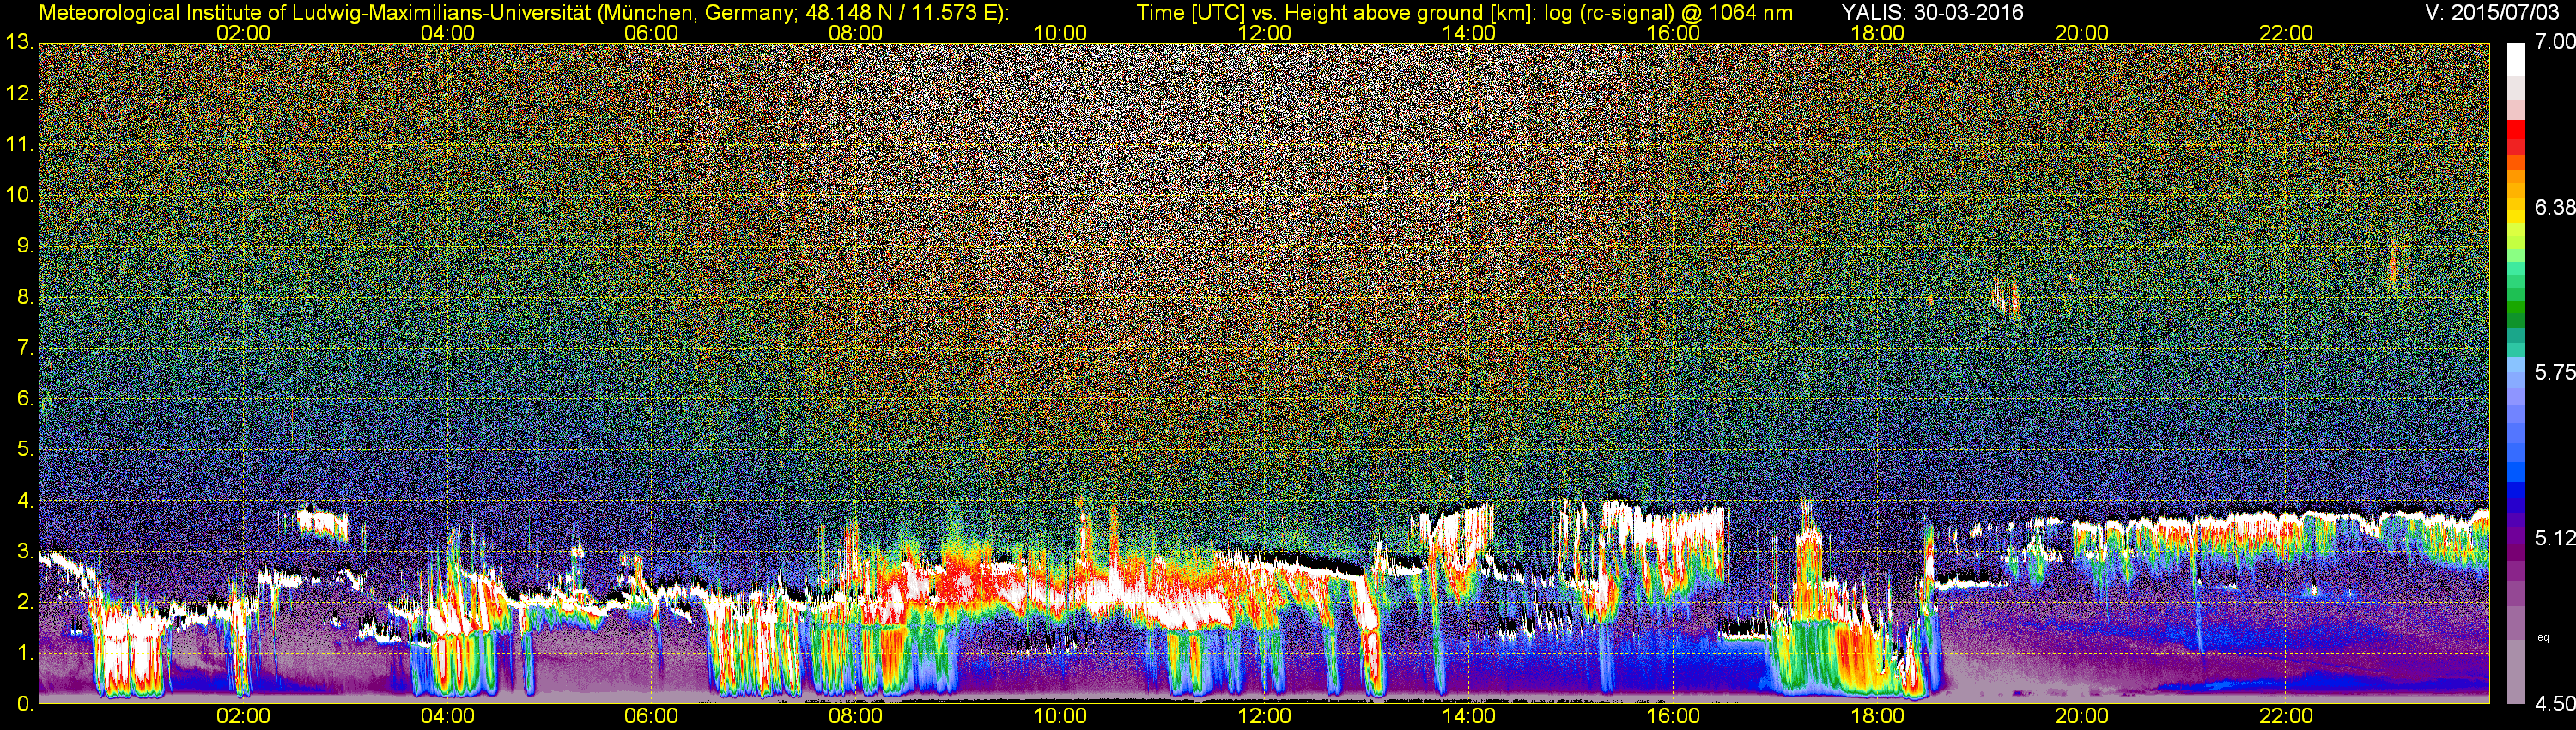Click 22:00 on the top time axis
Screen dimensions: 2576x730
(2286, 33)
